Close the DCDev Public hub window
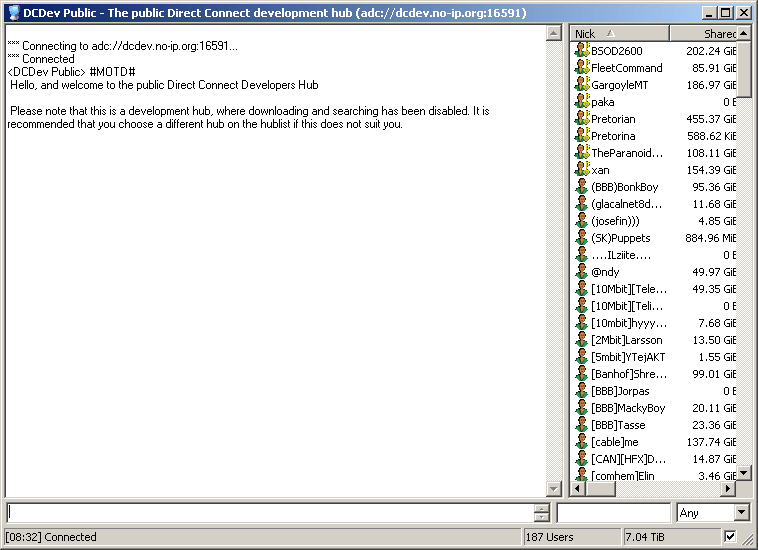This screenshot has height=550, width=758. point(743,13)
